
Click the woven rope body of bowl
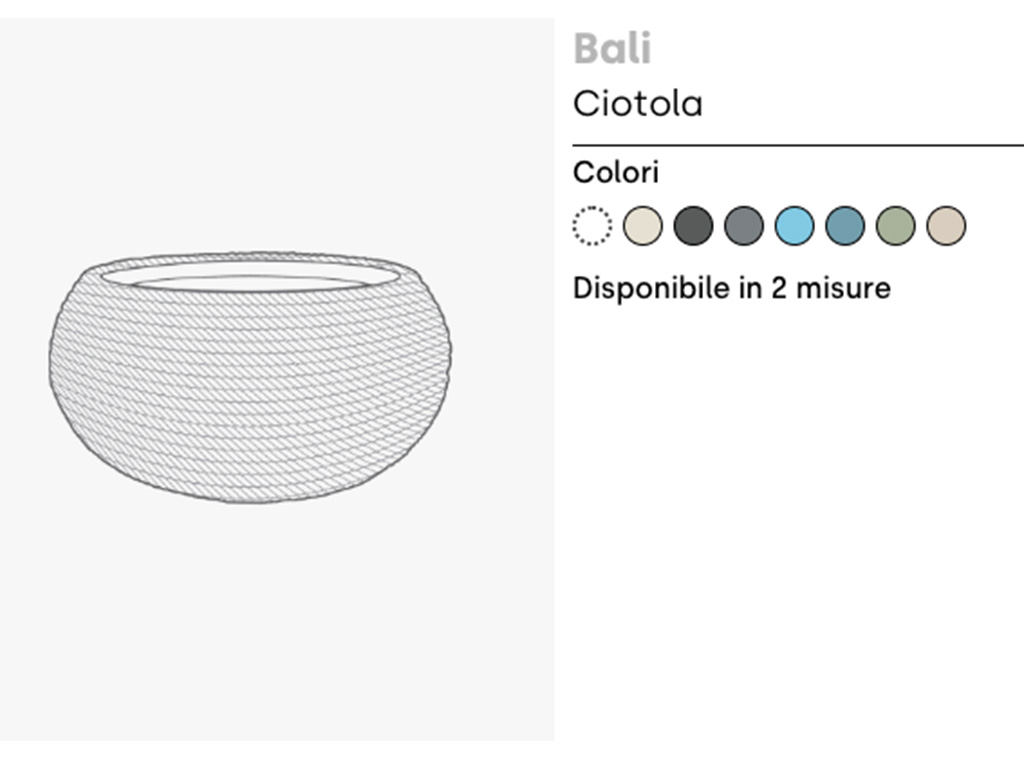(250, 400)
